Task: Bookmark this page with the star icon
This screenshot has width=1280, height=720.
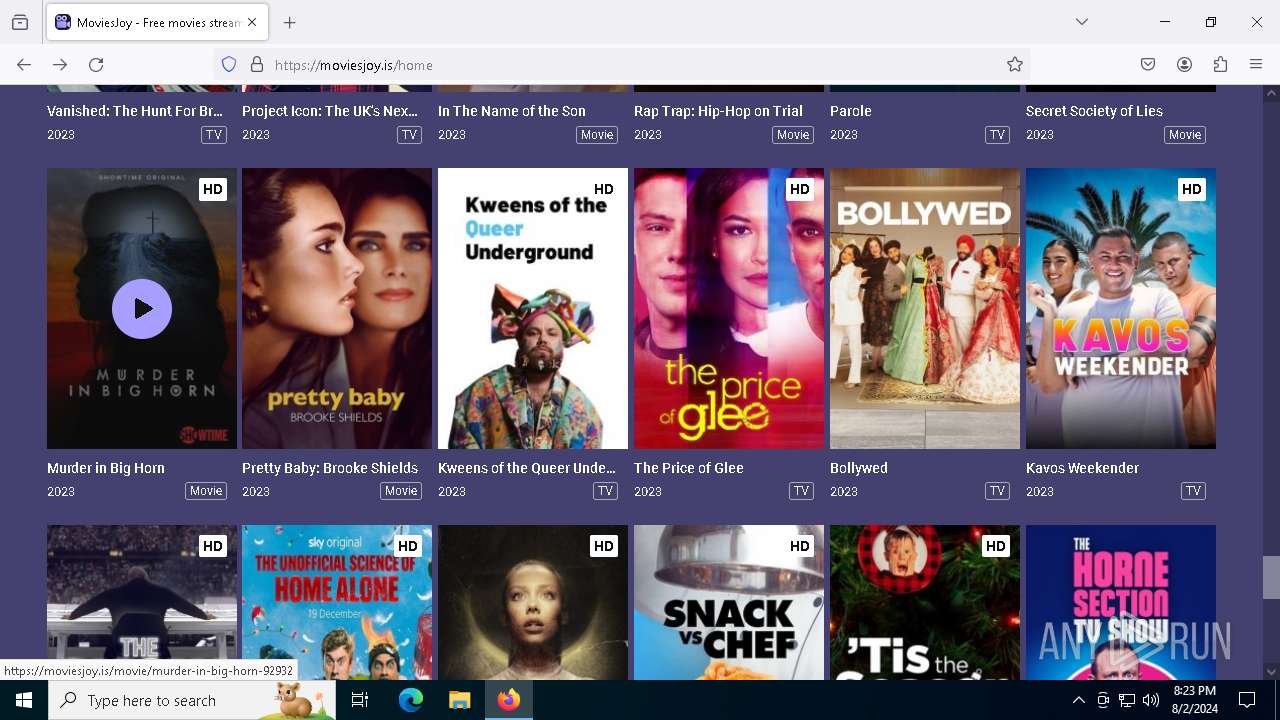Action: click(1015, 65)
